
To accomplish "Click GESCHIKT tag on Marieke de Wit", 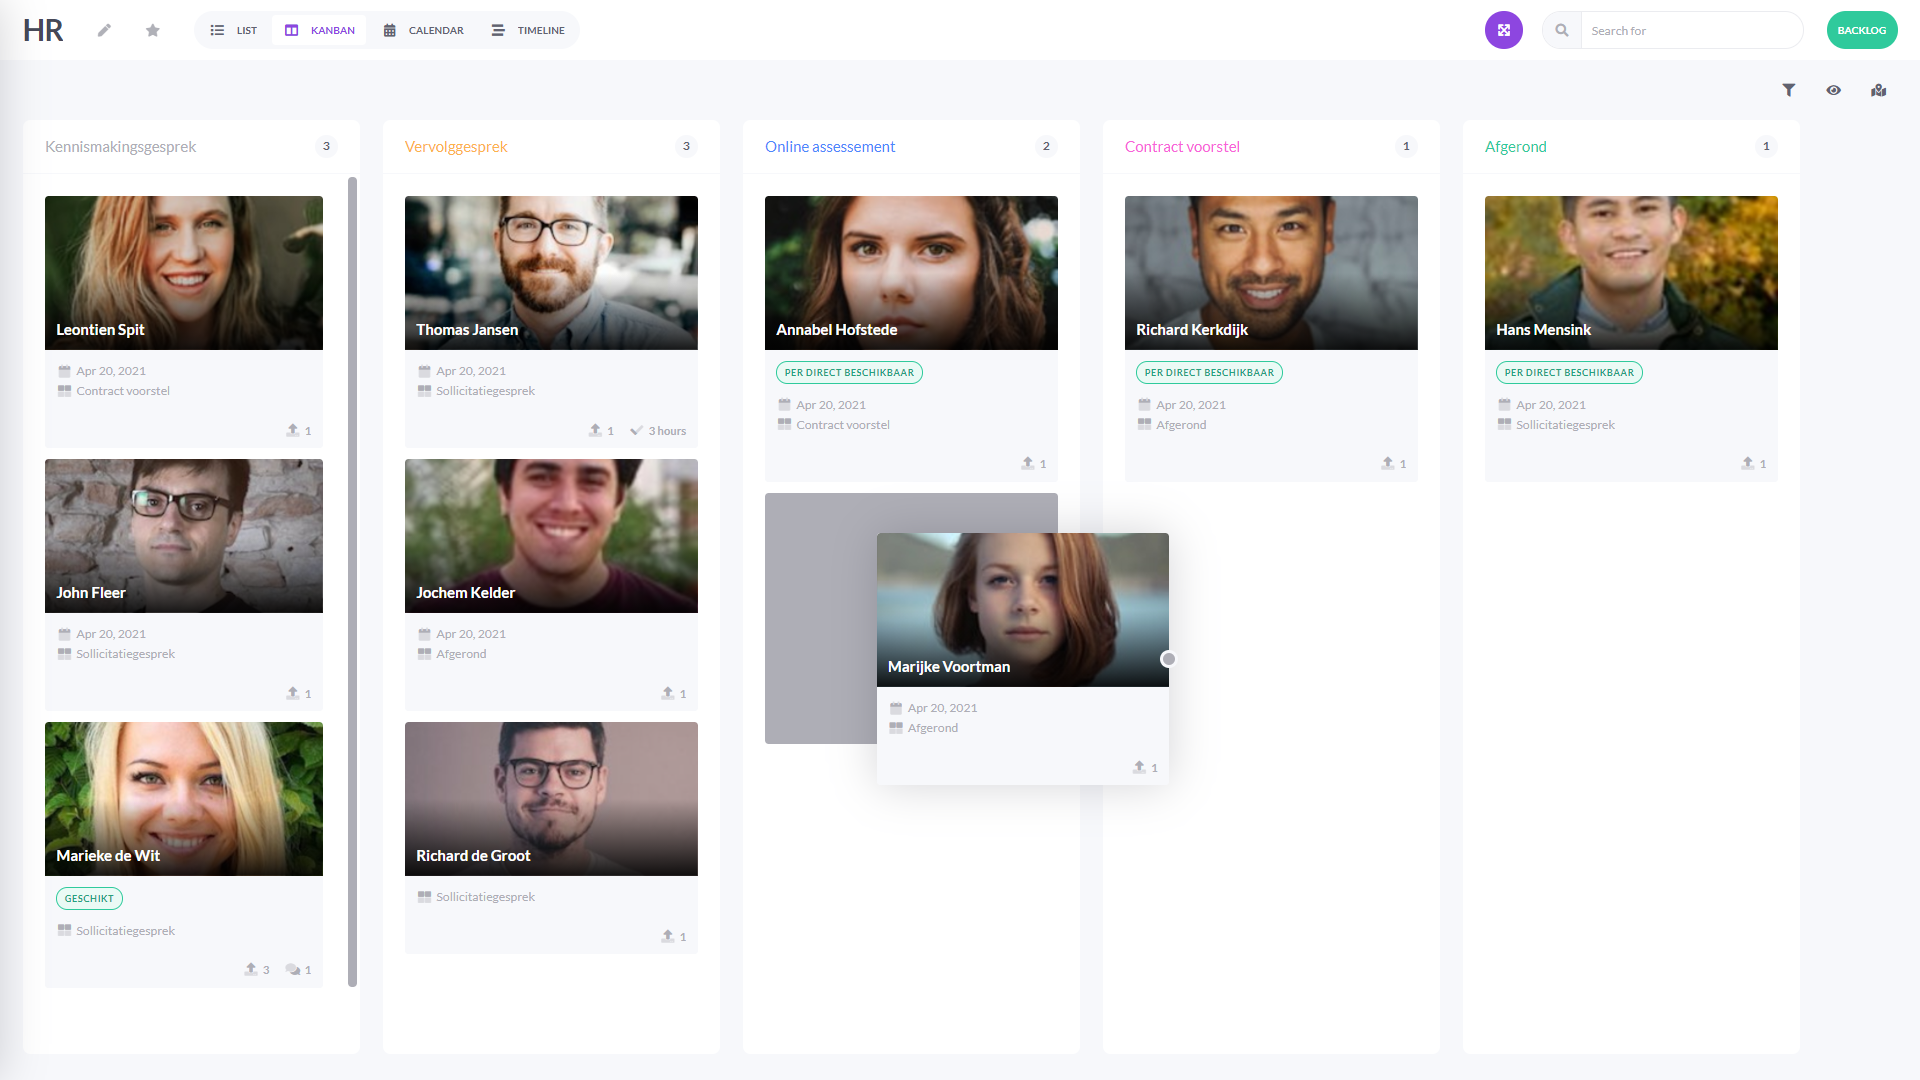I will coord(87,898).
